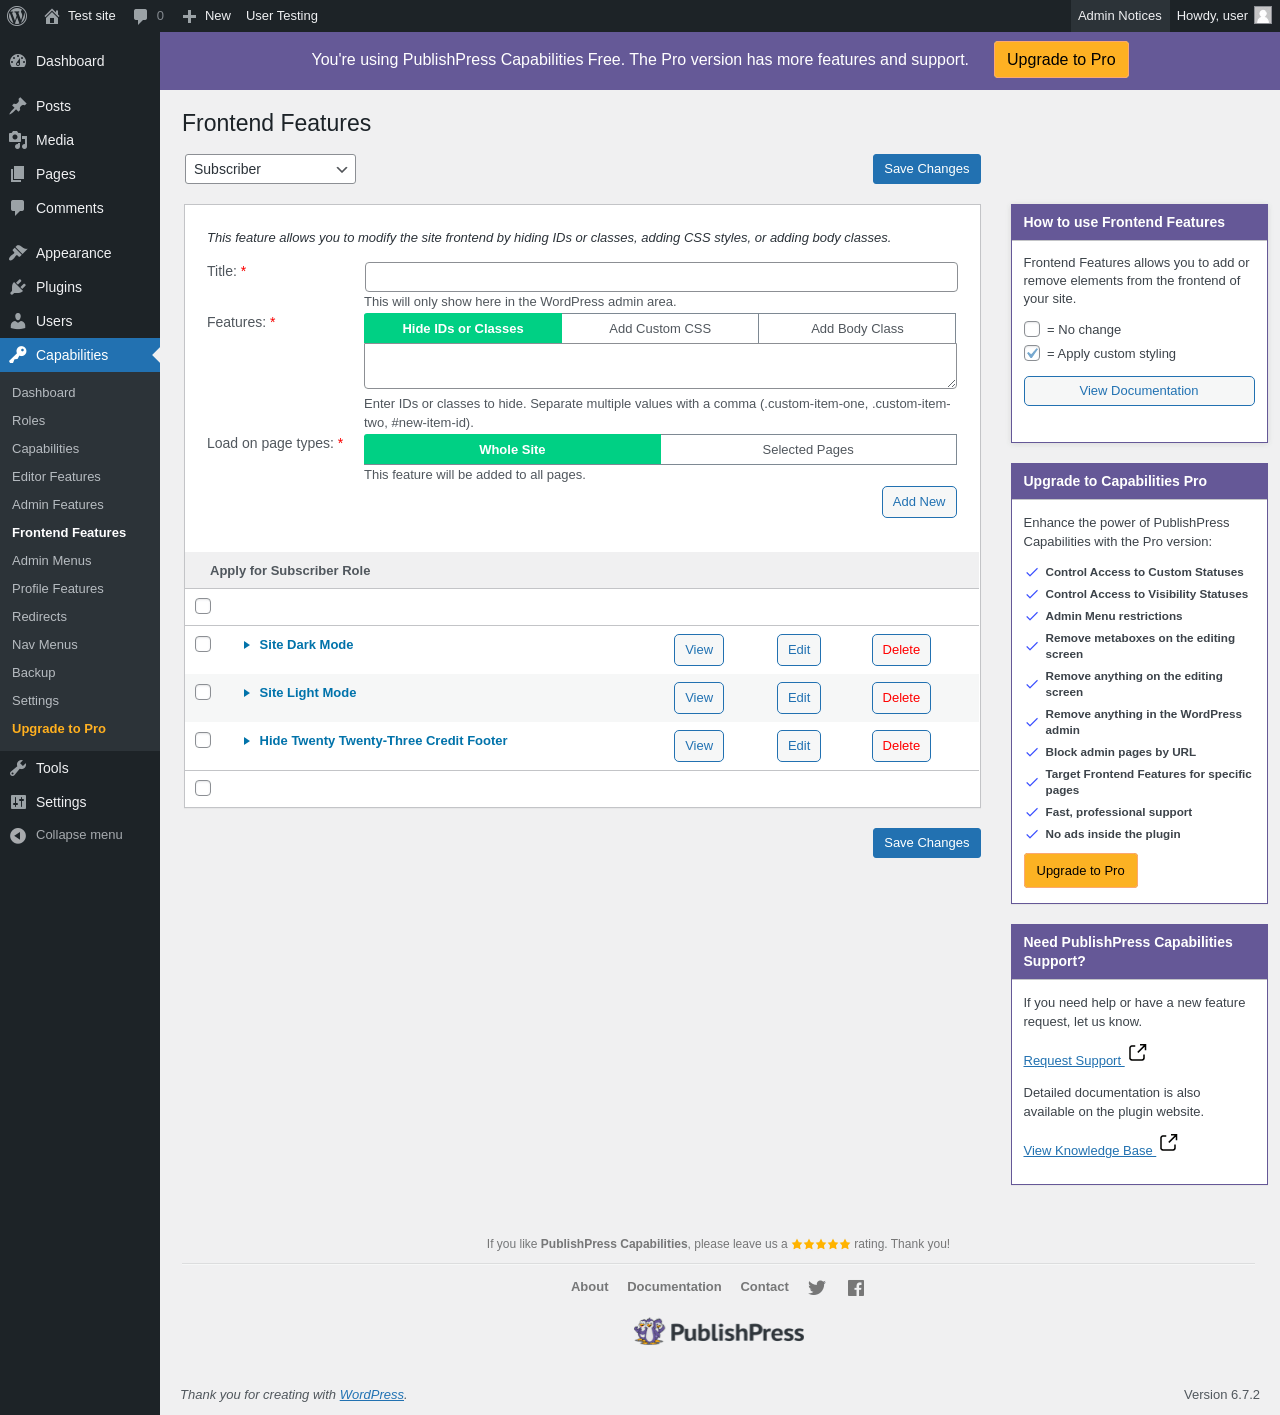Click the Pages icon in sidebar
The height and width of the screenshot is (1415, 1280).
coord(18,174)
